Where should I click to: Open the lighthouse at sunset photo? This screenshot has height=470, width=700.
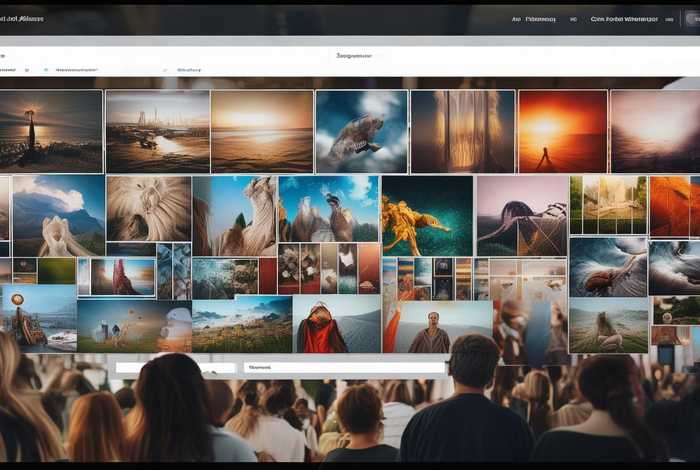[51, 131]
